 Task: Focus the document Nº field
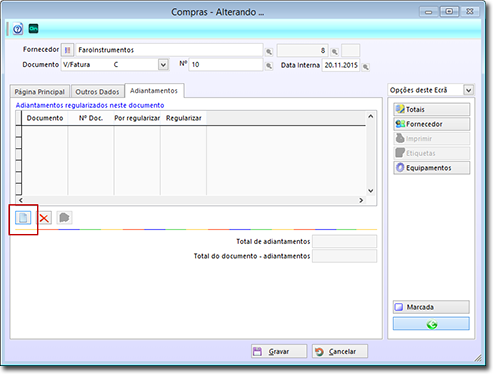pos(226,64)
